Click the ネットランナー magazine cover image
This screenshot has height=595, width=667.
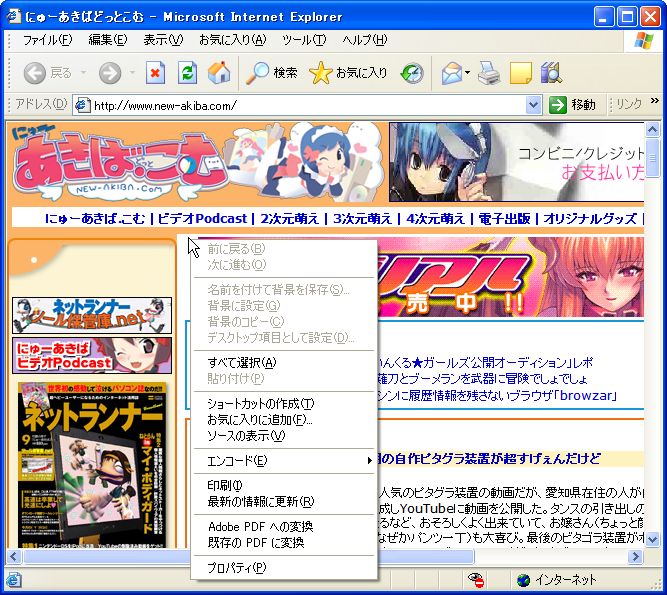click(x=92, y=465)
